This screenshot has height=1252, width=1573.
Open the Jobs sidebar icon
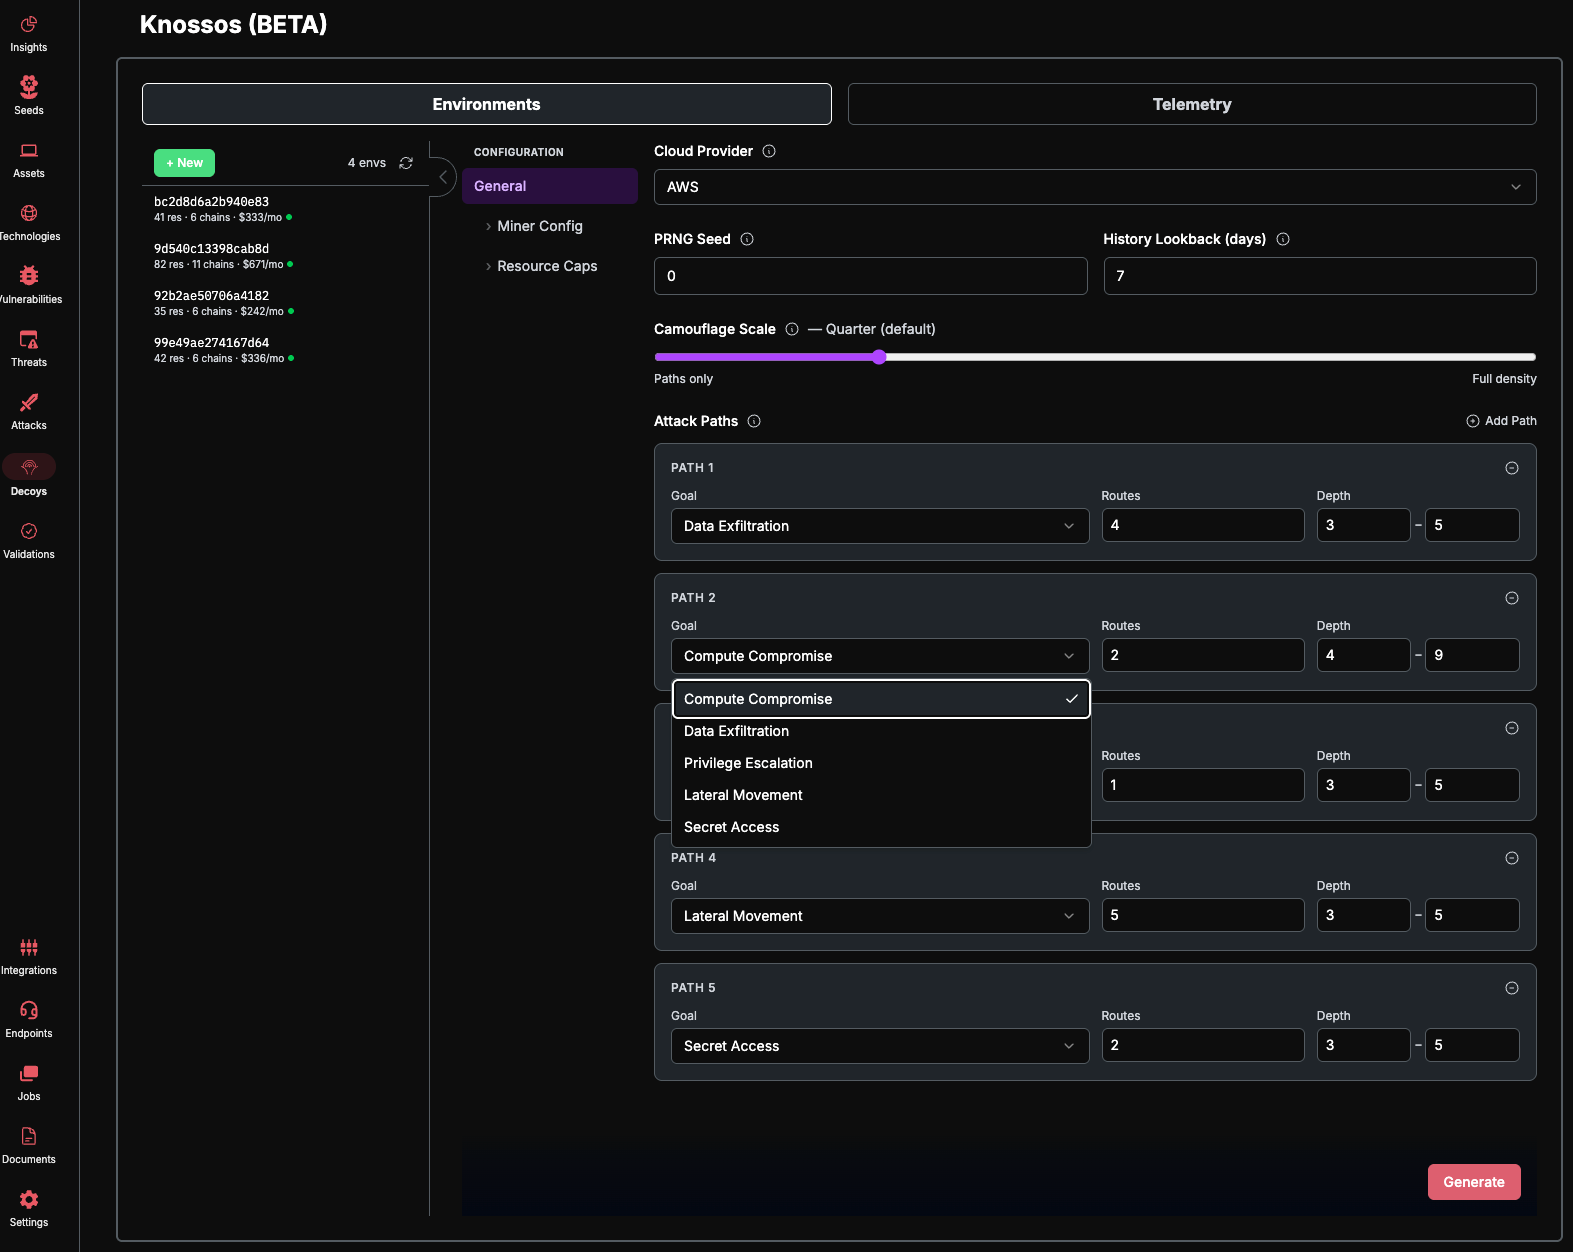pos(29,1073)
